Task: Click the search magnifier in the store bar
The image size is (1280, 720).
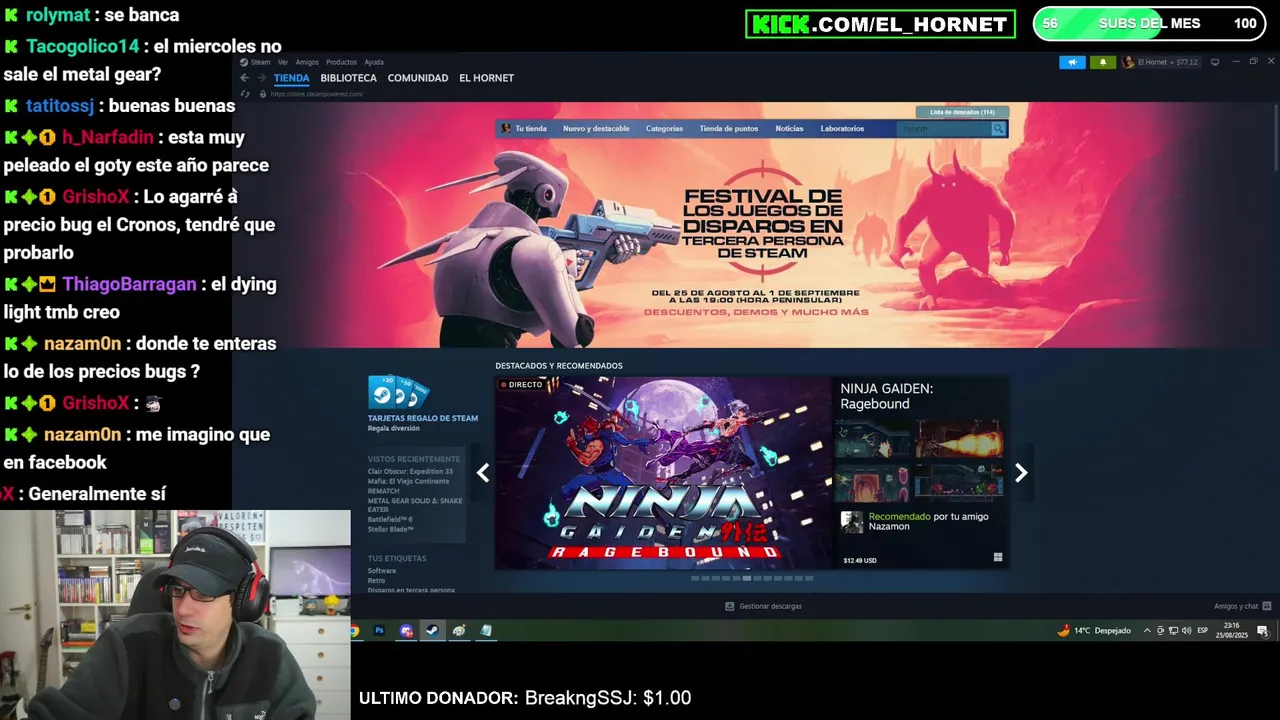Action: pyautogui.click(x=998, y=129)
